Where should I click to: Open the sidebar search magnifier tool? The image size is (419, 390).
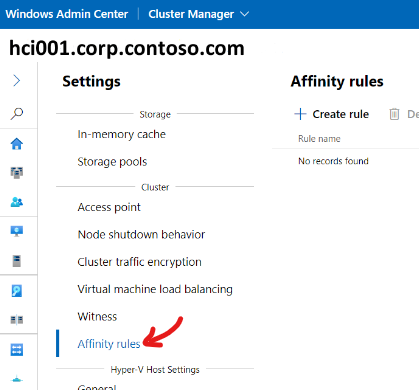(17, 114)
